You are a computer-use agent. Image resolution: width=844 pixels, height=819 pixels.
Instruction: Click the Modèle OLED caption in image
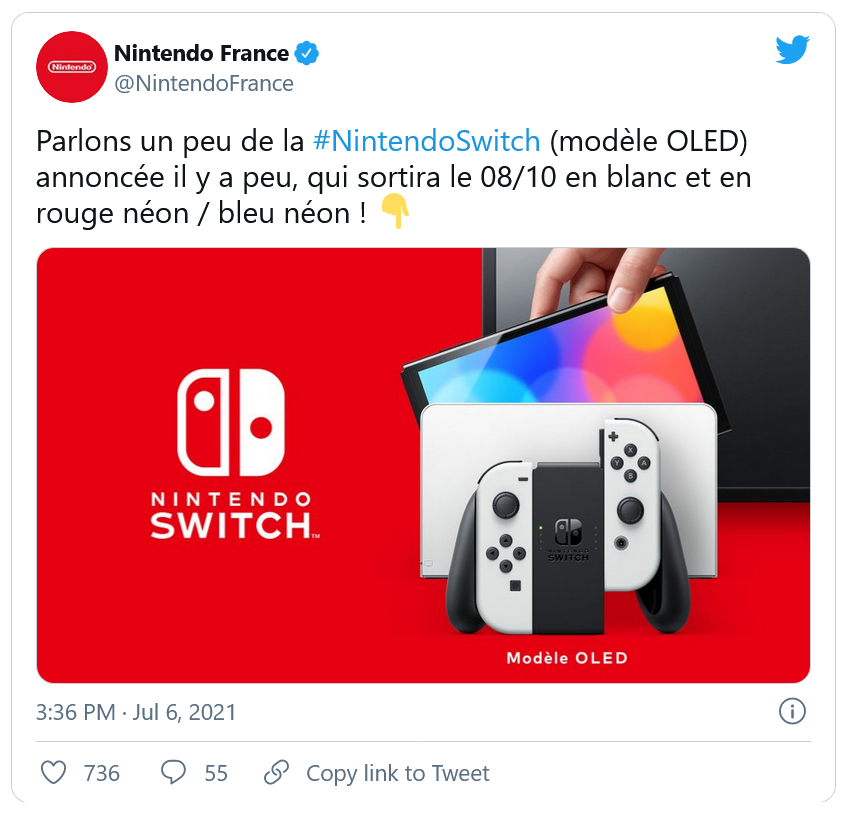(567, 658)
